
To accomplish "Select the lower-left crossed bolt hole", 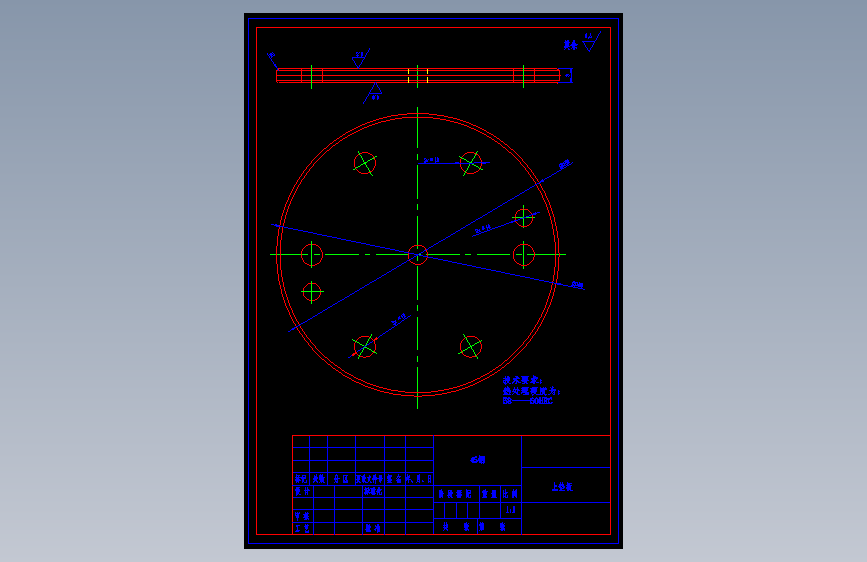I will [365, 347].
